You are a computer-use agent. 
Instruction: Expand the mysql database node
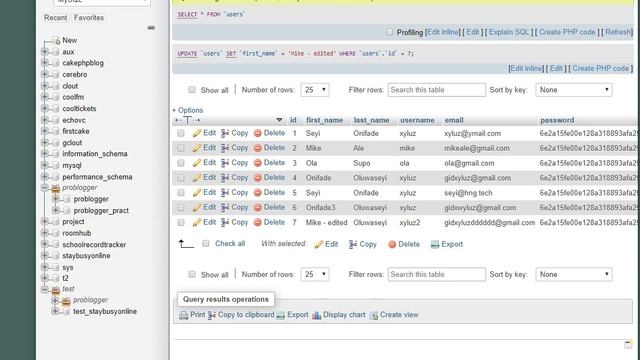(44, 165)
